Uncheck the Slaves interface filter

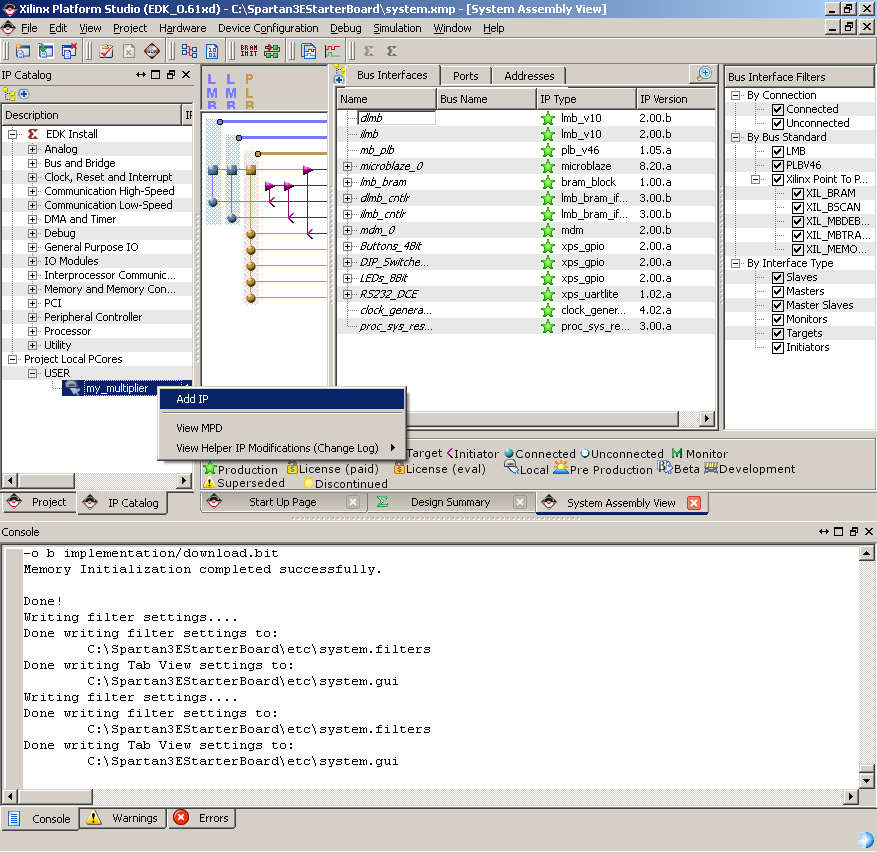777,278
